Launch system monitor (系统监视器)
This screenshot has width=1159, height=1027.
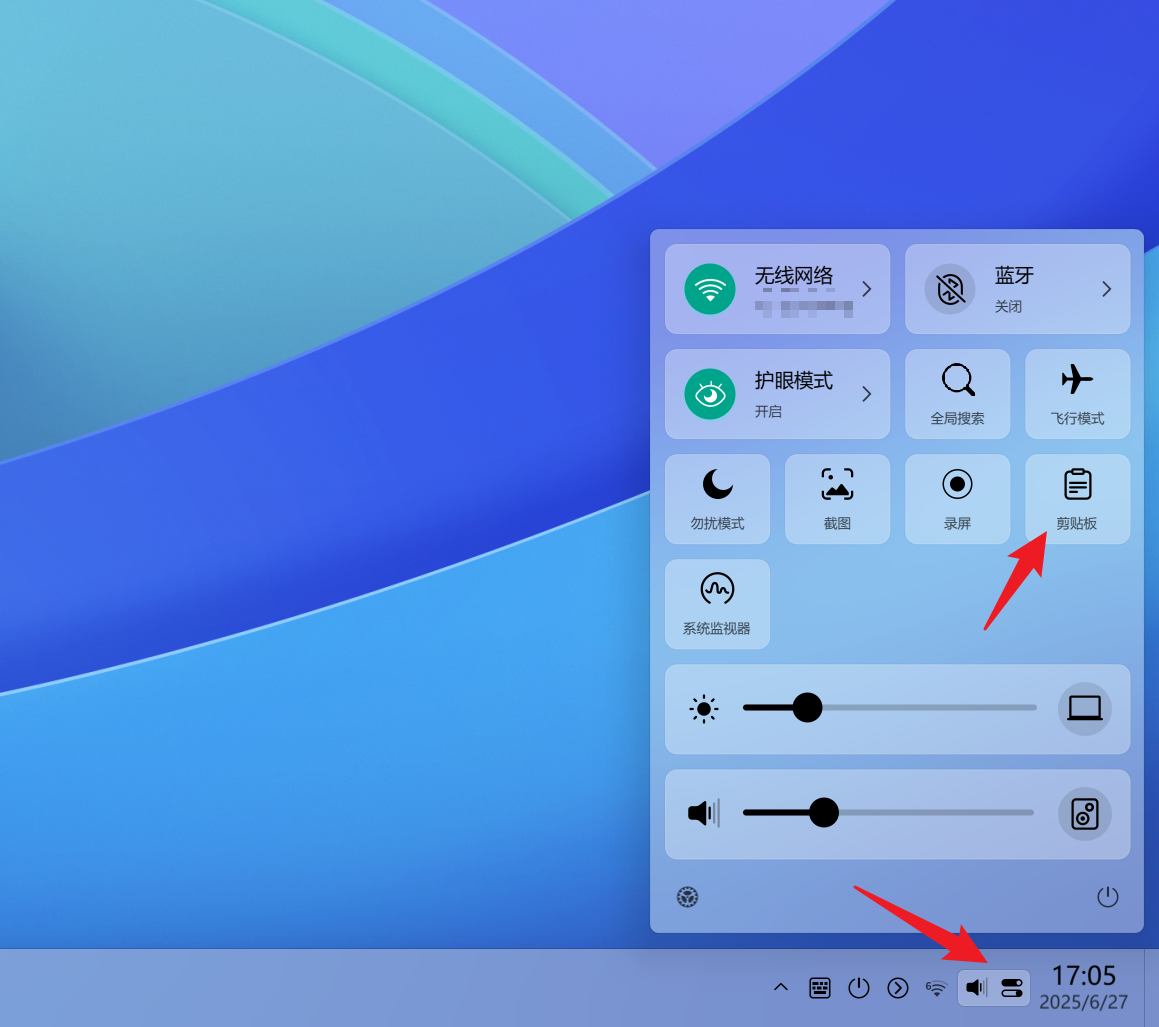717,604
